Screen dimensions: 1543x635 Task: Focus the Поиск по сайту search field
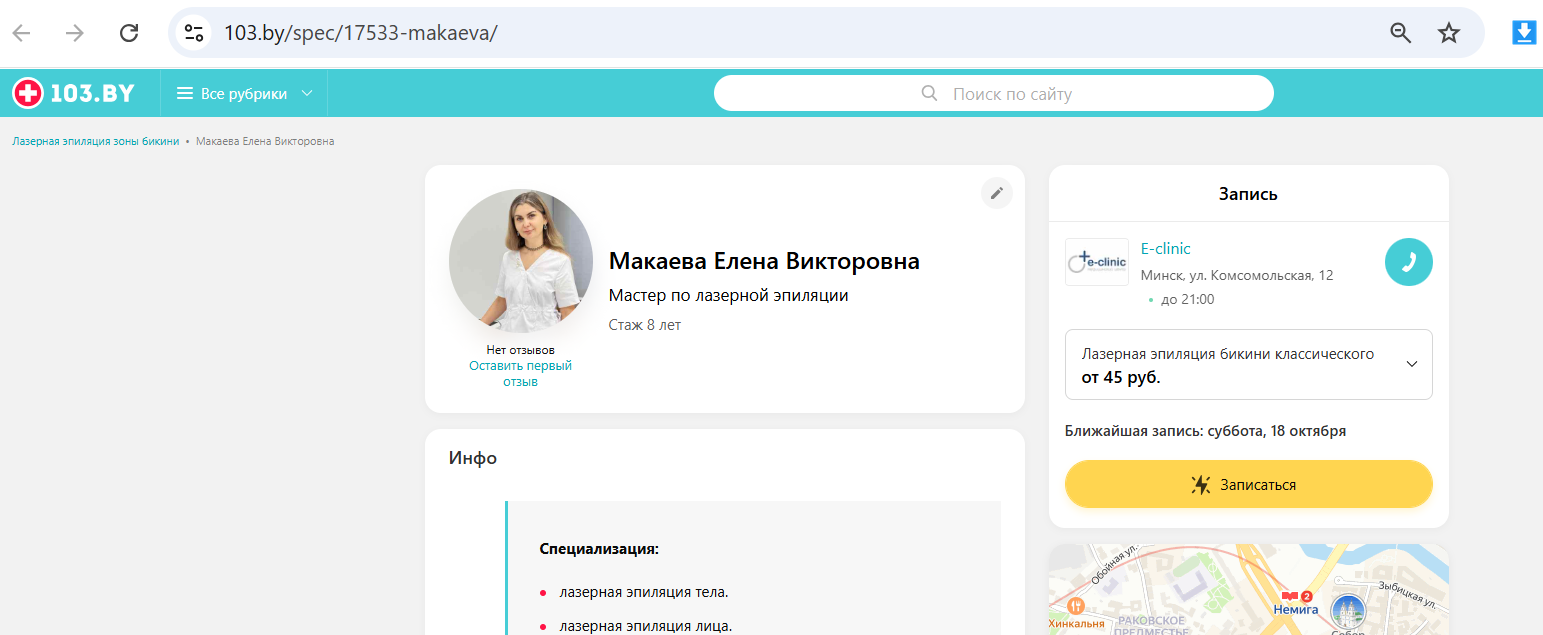(x=993, y=94)
